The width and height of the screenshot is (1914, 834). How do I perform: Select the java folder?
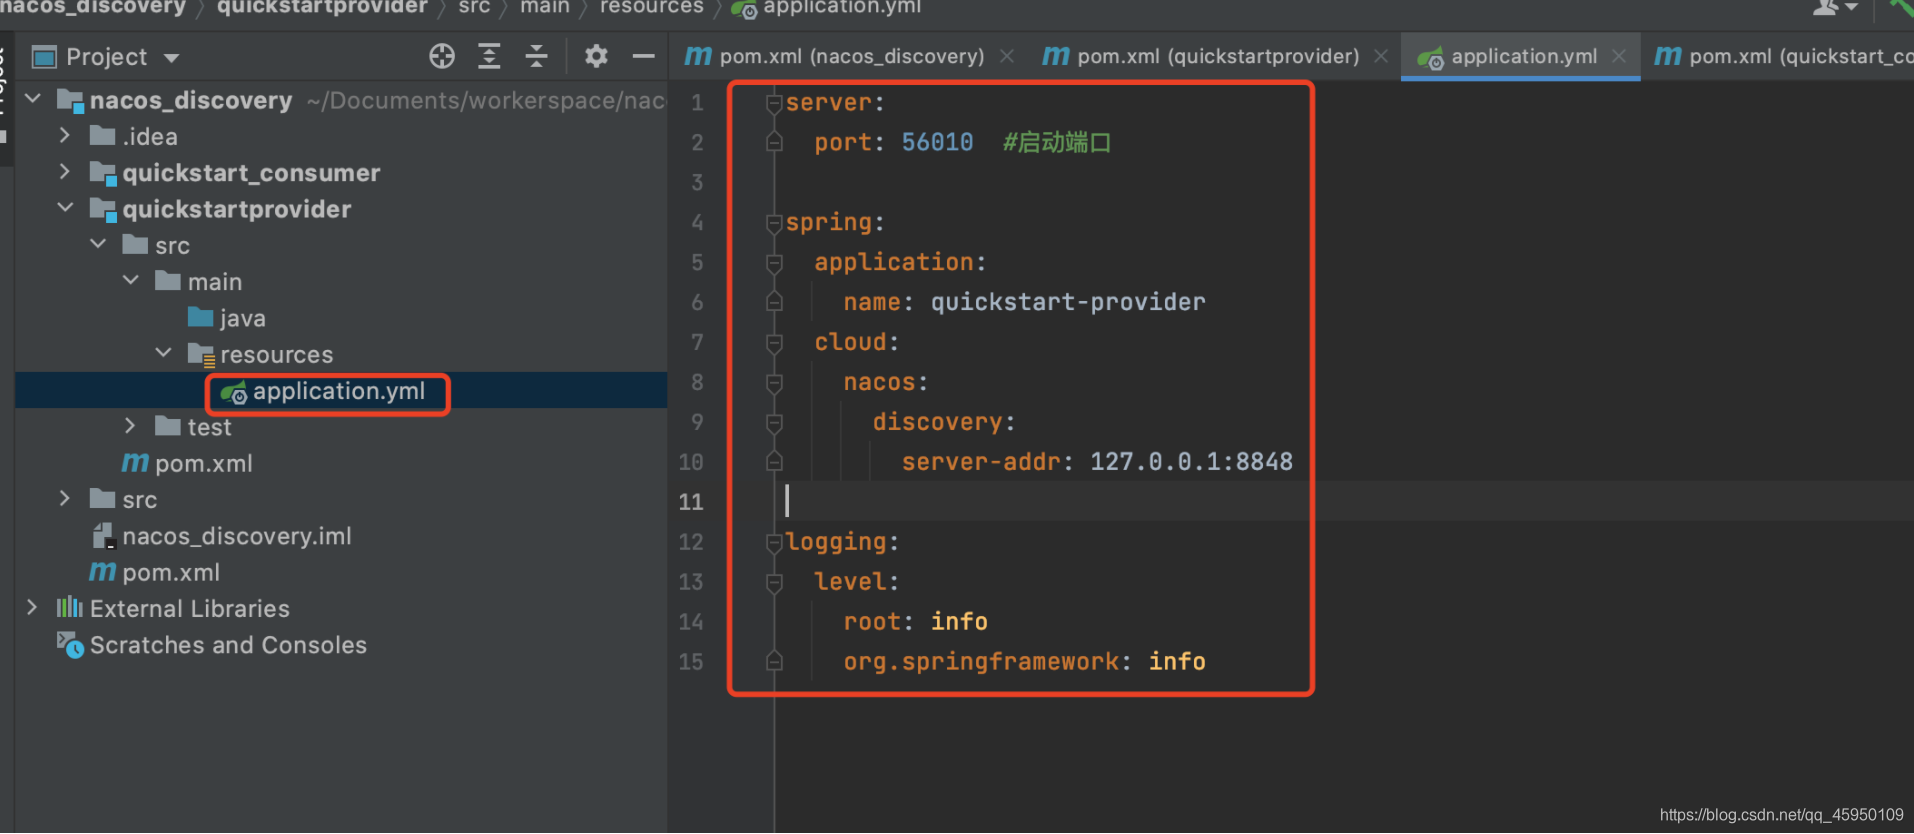pyautogui.click(x=242, y=318)
